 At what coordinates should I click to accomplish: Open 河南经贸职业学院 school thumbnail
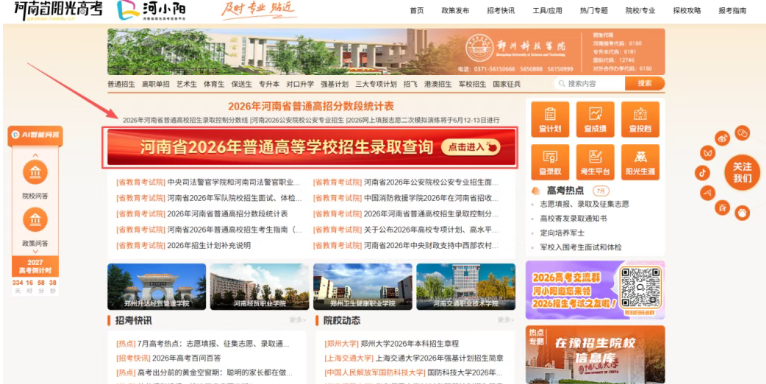click(x=259, y=287)
